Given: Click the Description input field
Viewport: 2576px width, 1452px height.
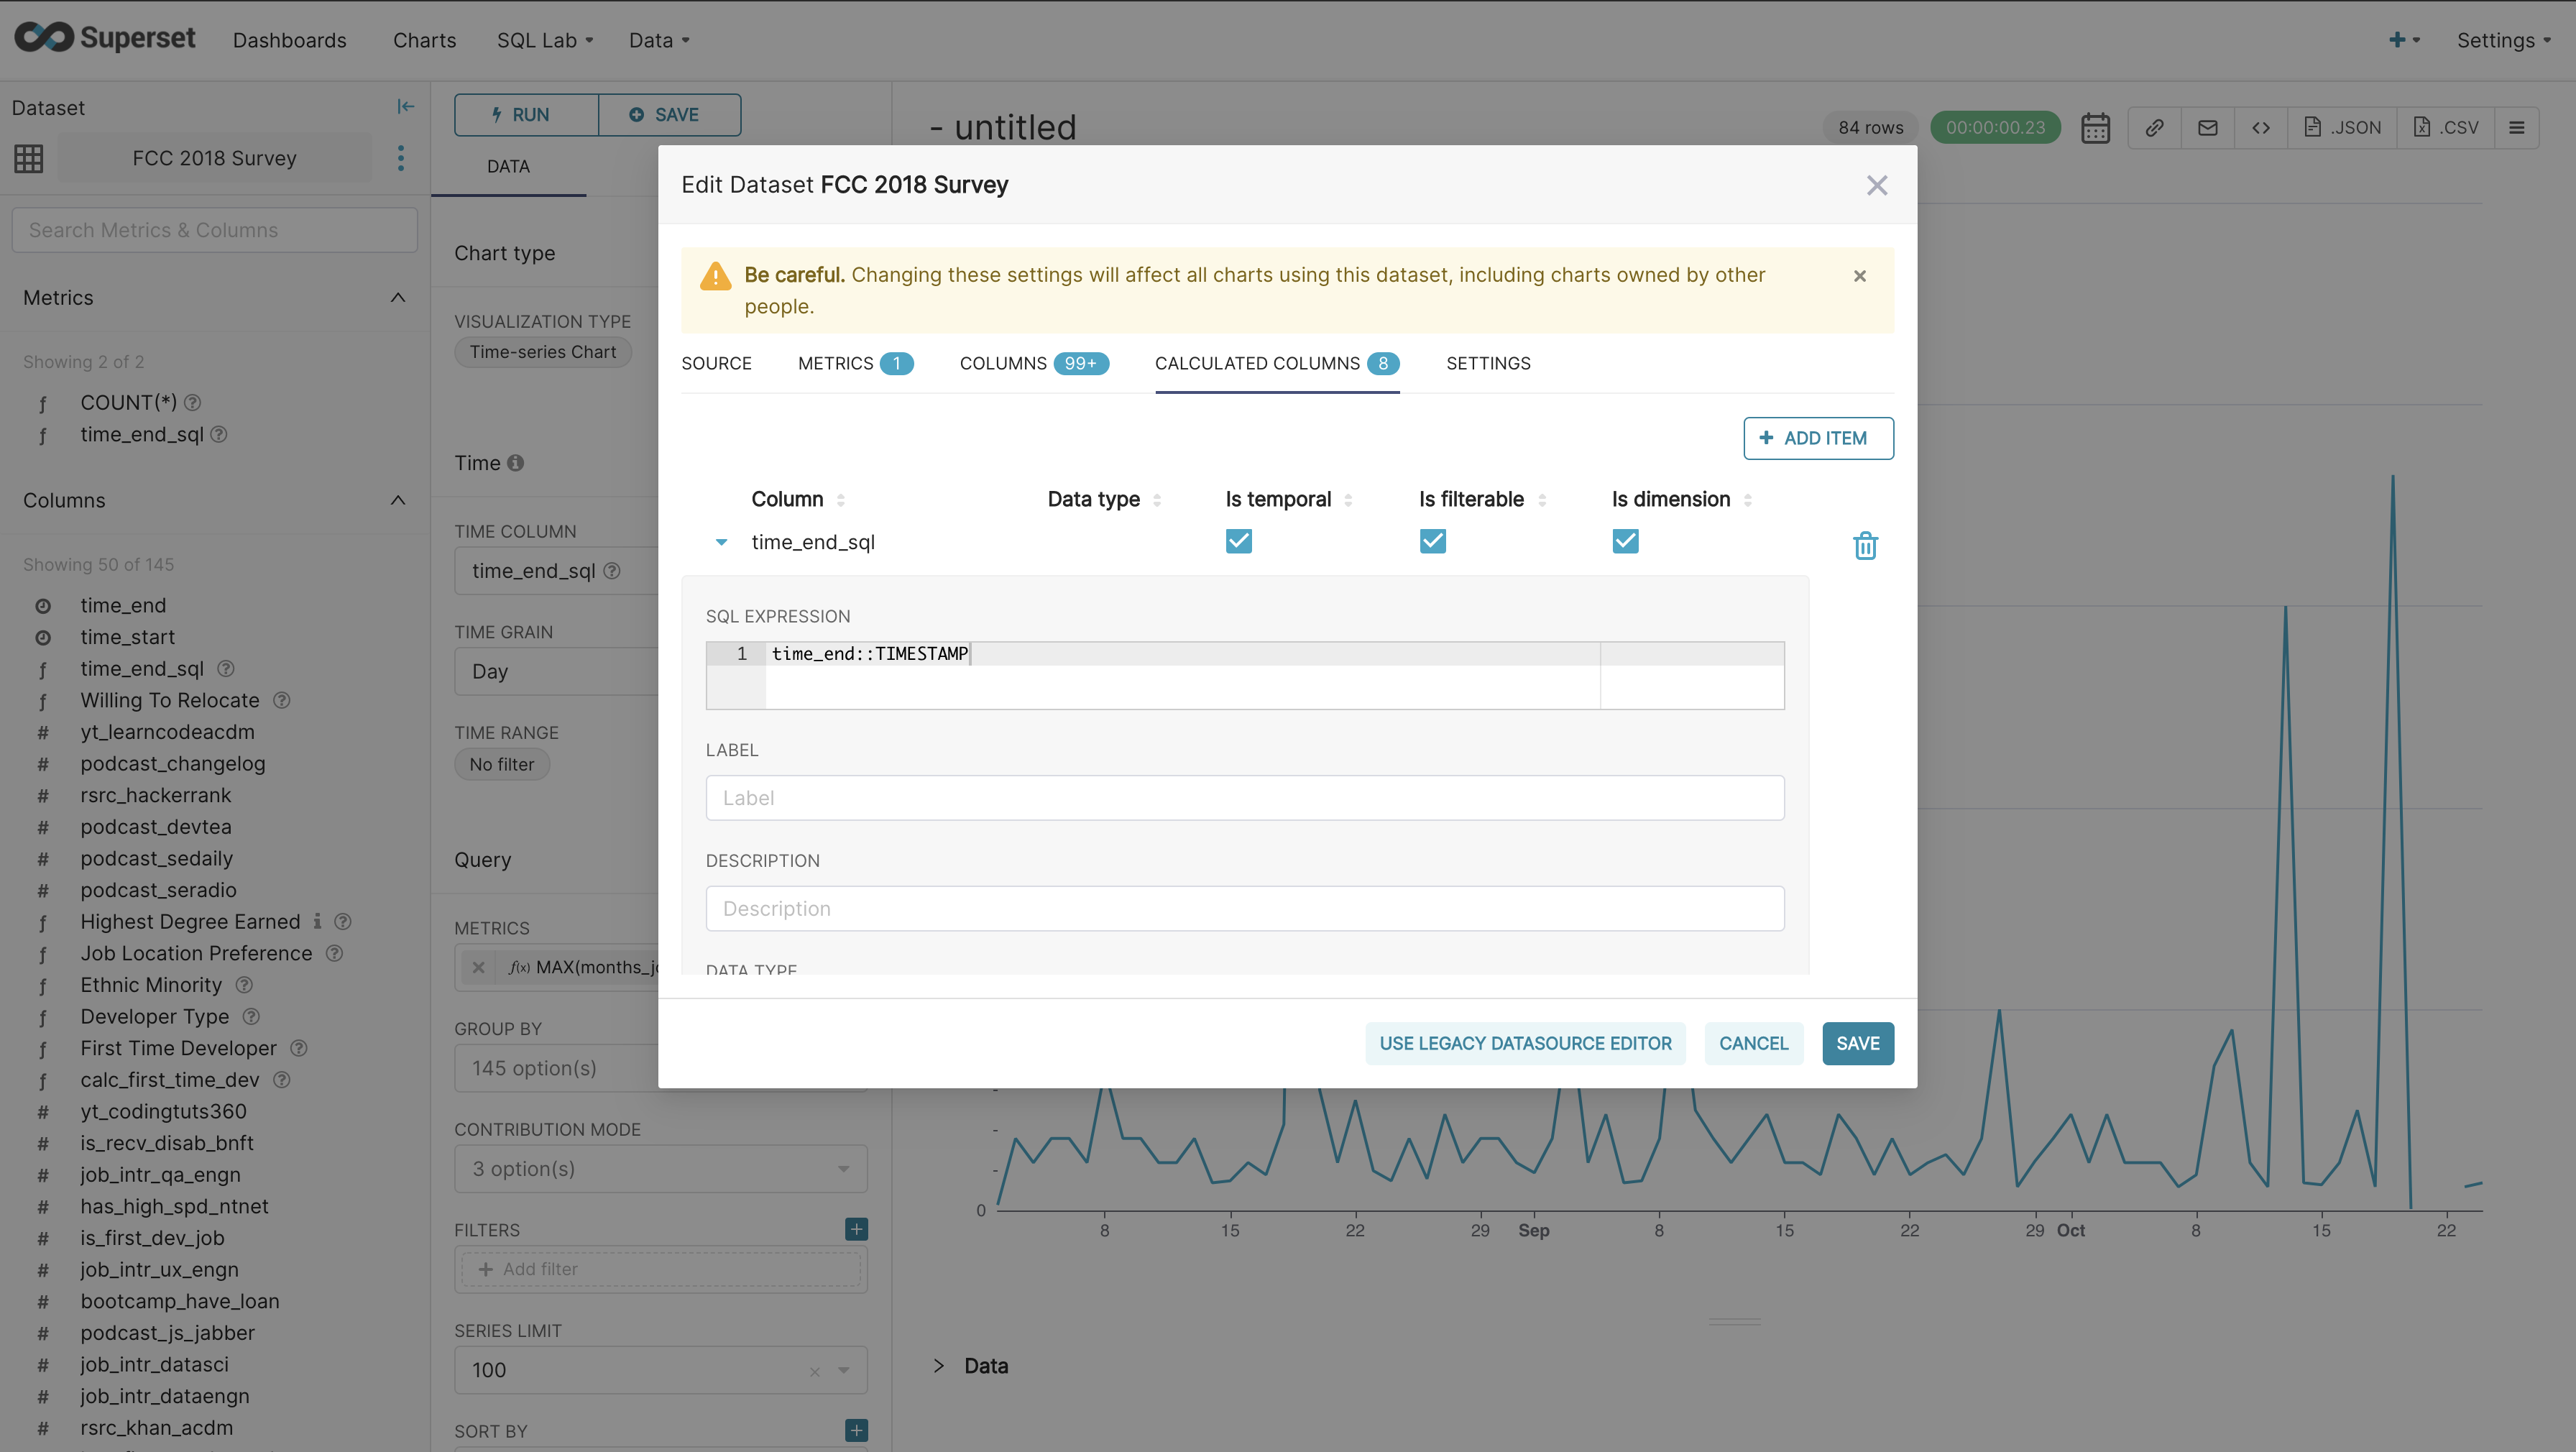Looking at the screenshot, I should (x=1245, y=908).
